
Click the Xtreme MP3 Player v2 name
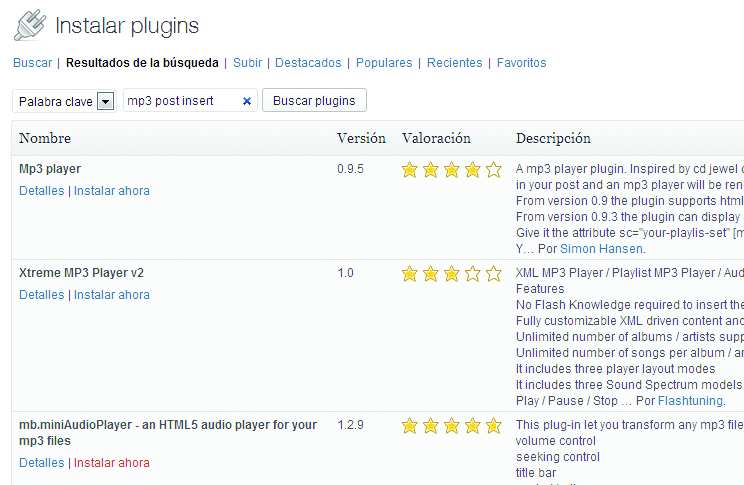[x=81, y=273]
